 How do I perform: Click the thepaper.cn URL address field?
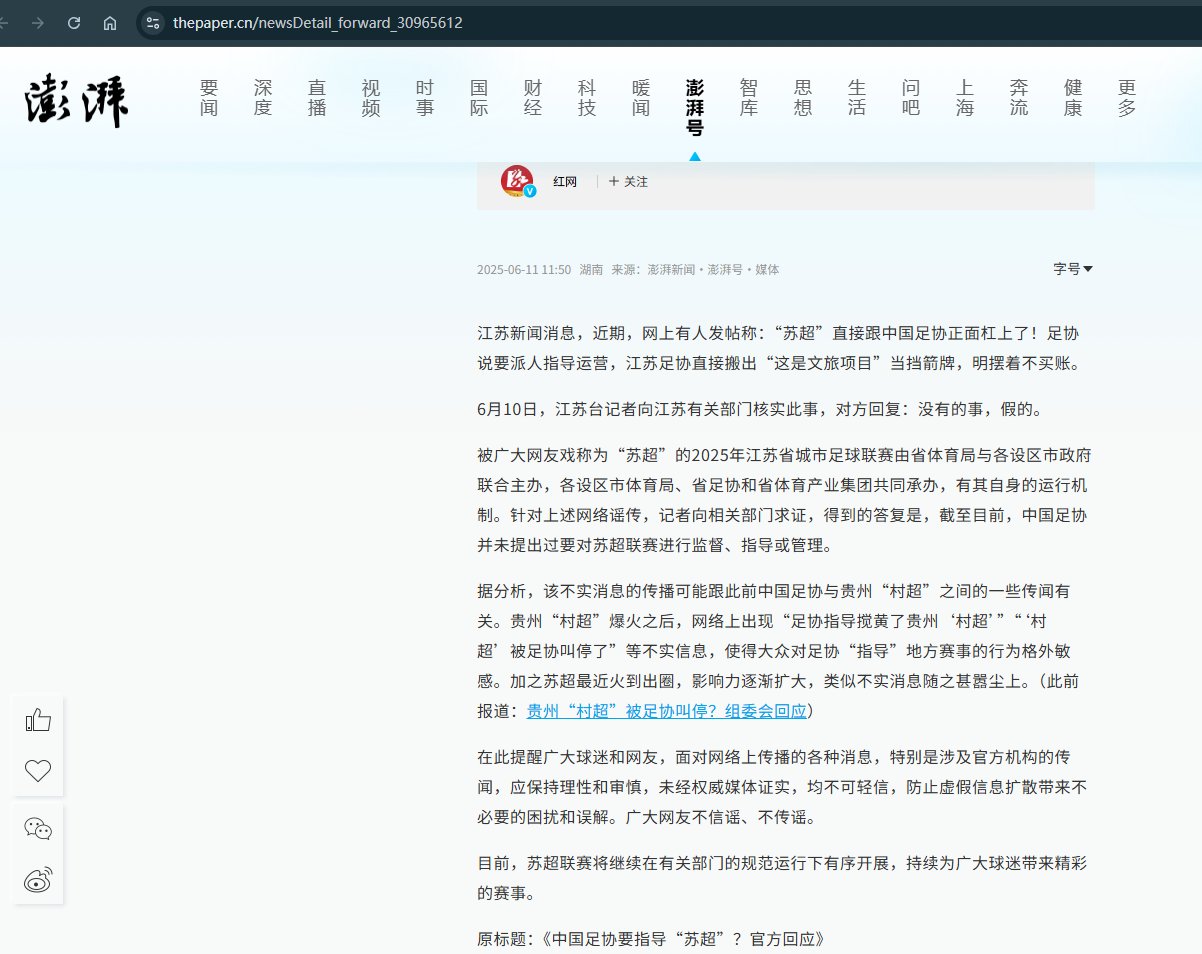317,23
